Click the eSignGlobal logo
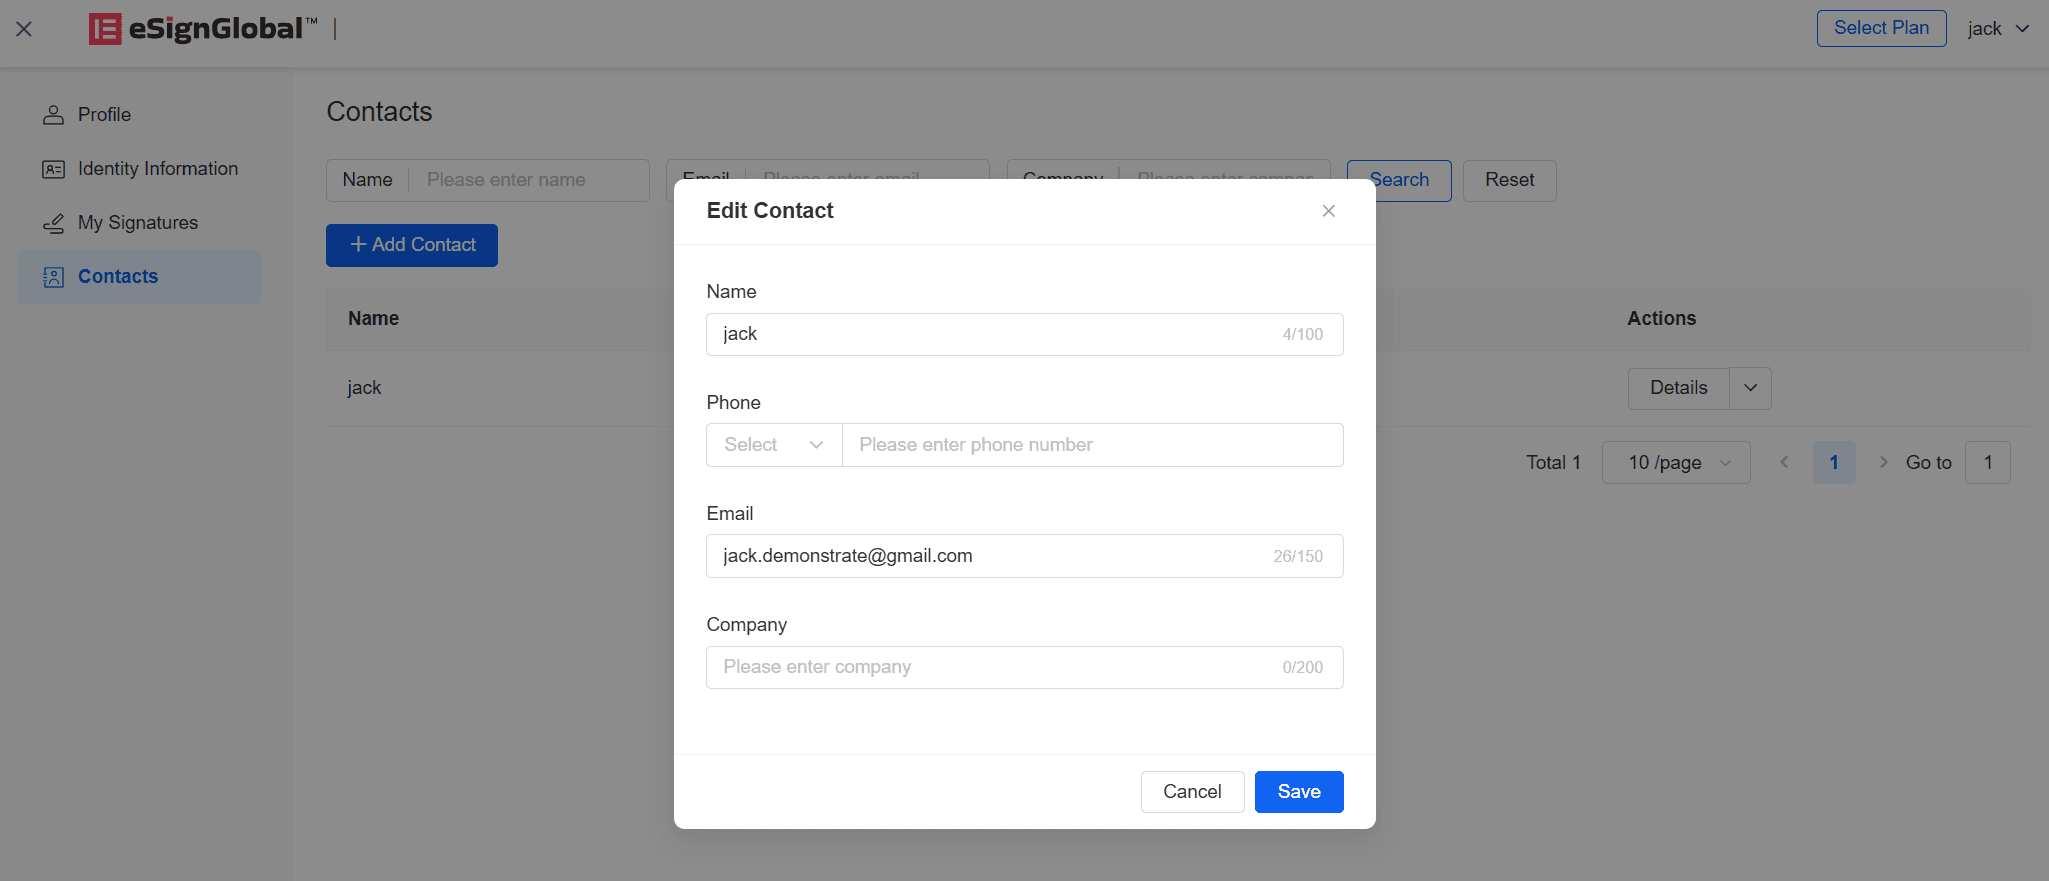This screenshot has width=2049, height=881. (203, 29)
